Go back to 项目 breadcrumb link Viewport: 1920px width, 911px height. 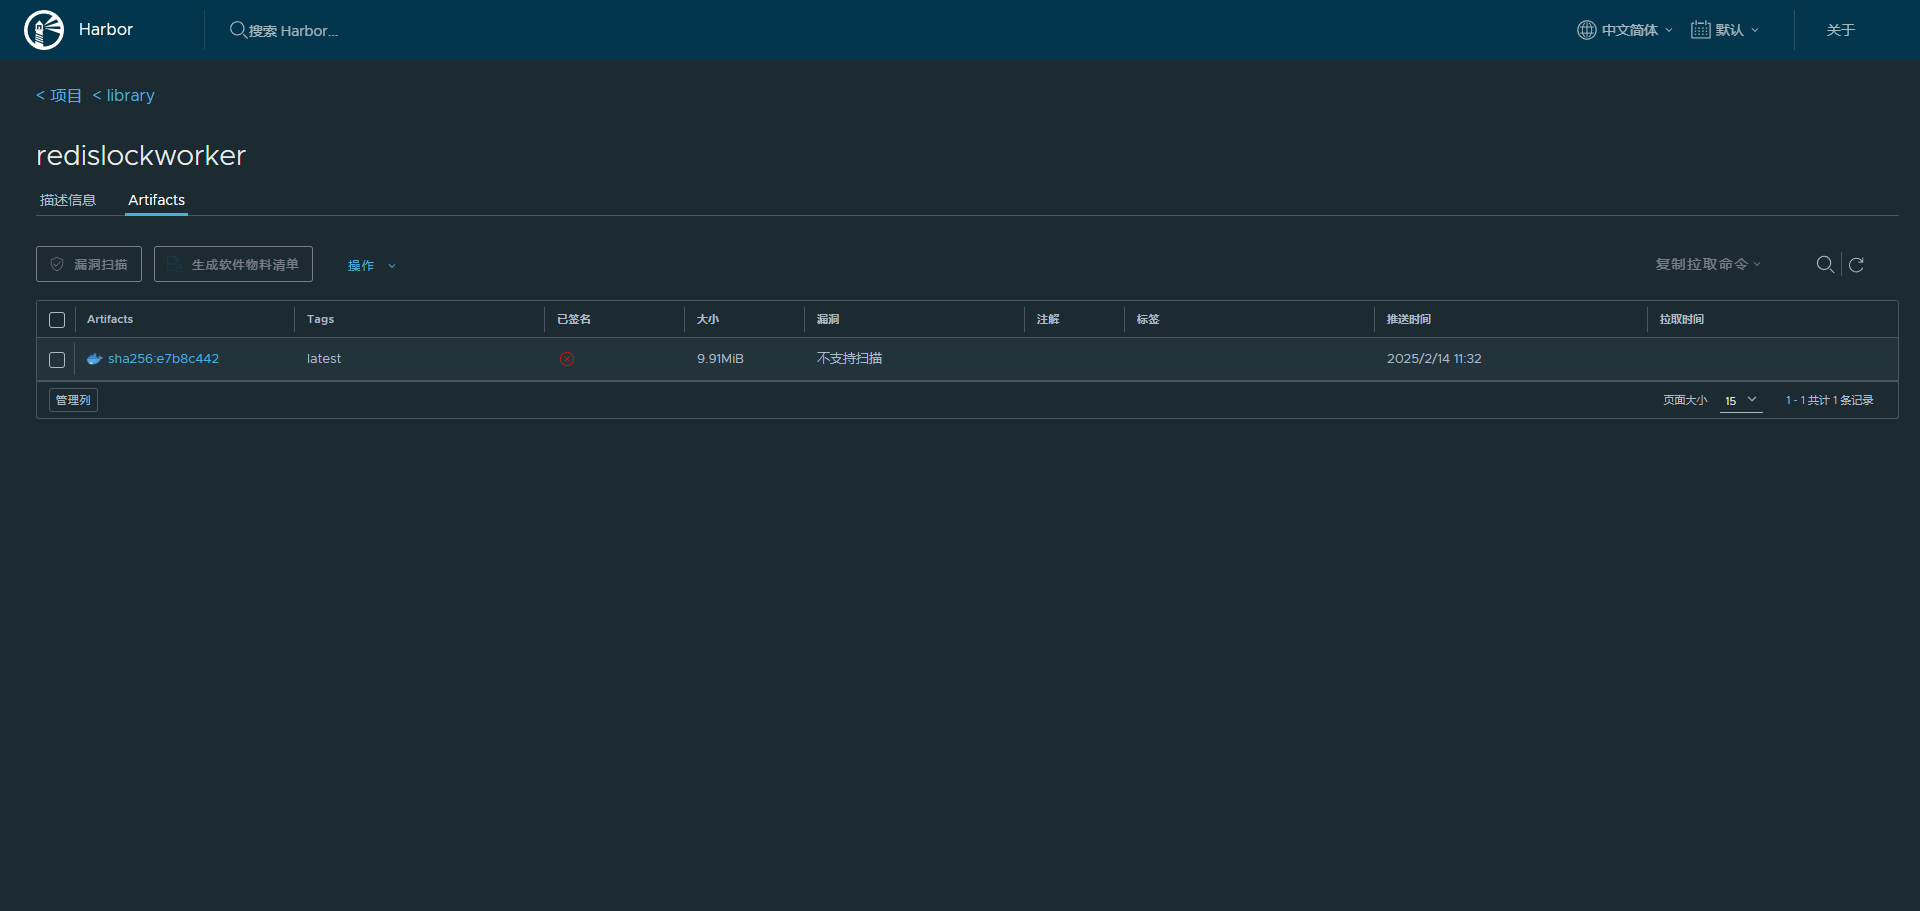tap(59, 95)
